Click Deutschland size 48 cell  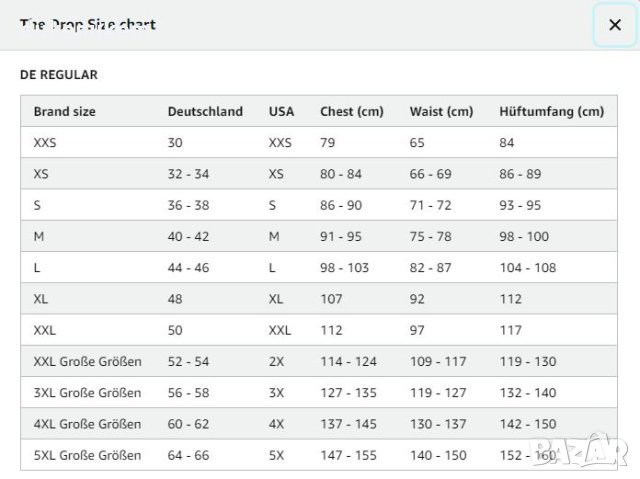tap(175, 299)
